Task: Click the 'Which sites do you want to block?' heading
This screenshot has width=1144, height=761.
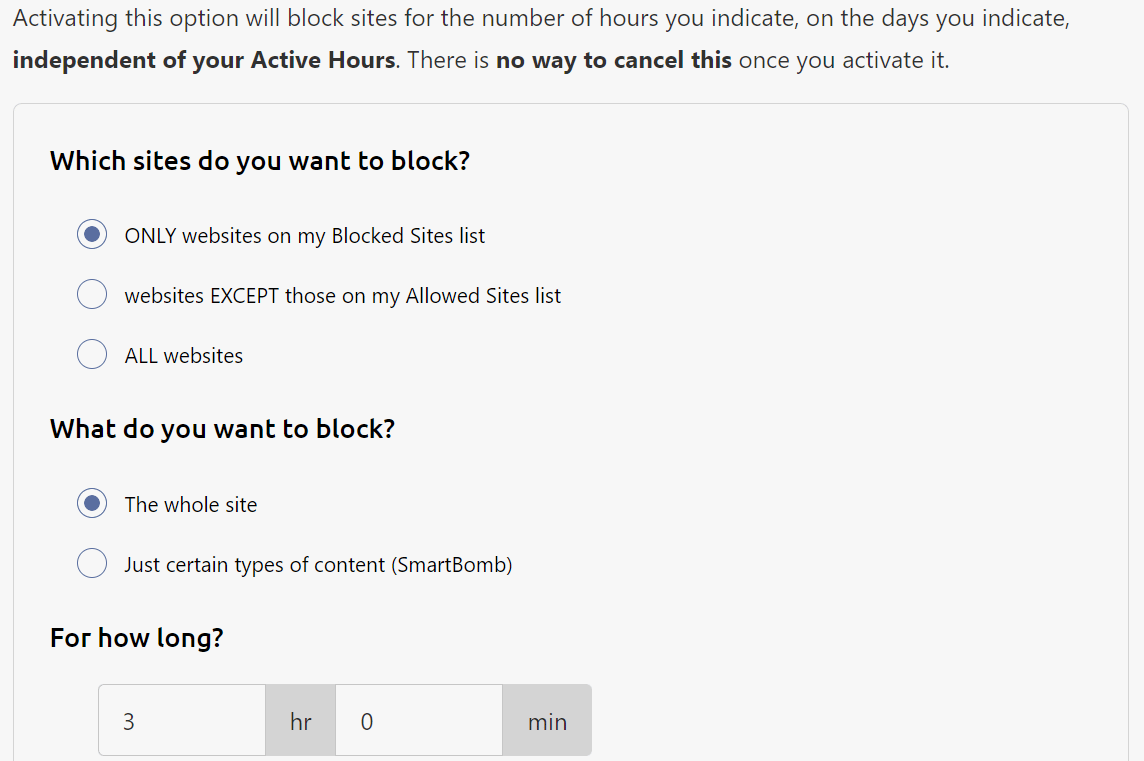Action: point(260,161)
